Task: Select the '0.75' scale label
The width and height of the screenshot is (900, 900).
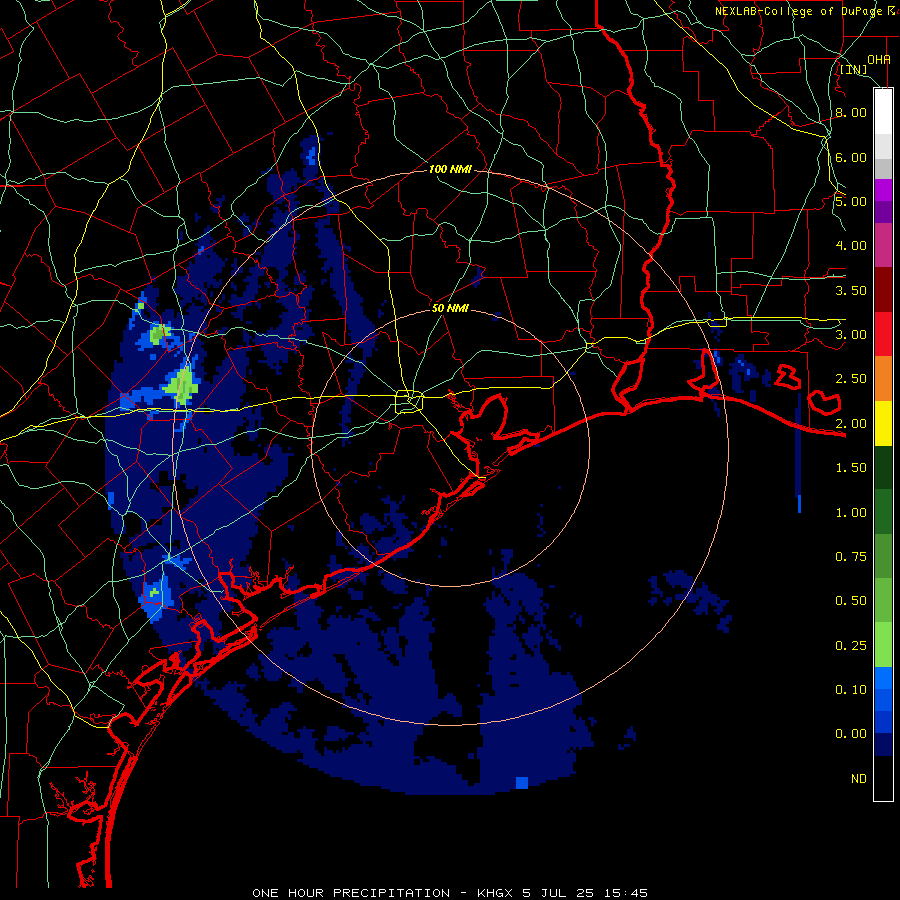Action: pyautogui.click(x=851, y=557)
